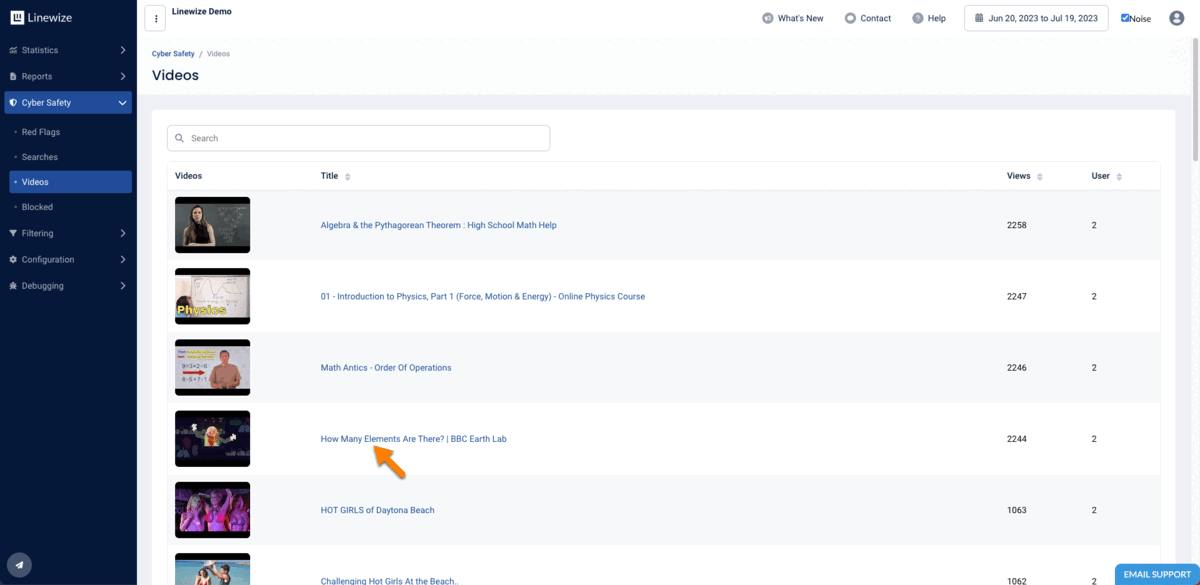The image size is (1200, 585).
Task: Click the Help question mark icon
Action: click(x=918, y=18)
